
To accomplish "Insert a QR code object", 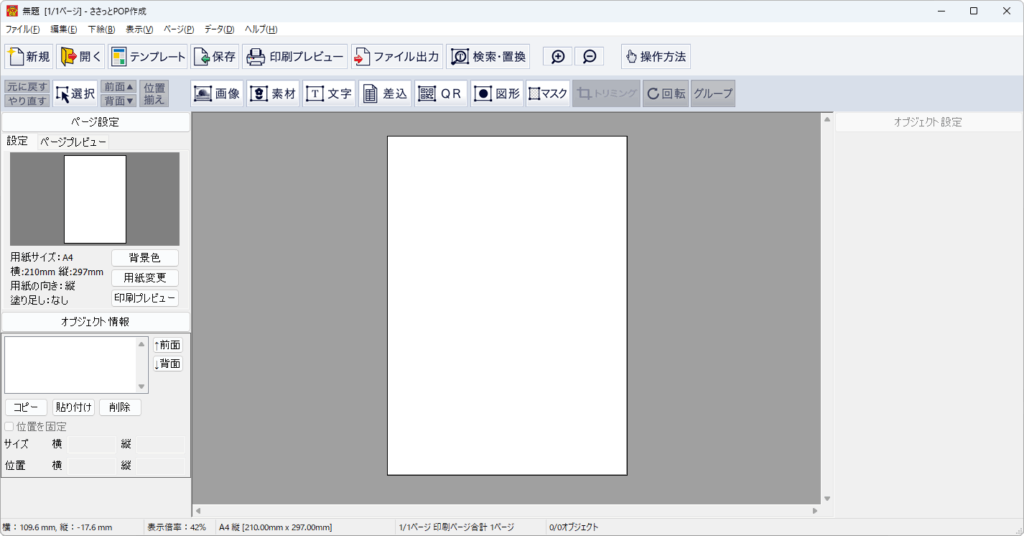I will [x=440, y=93].
